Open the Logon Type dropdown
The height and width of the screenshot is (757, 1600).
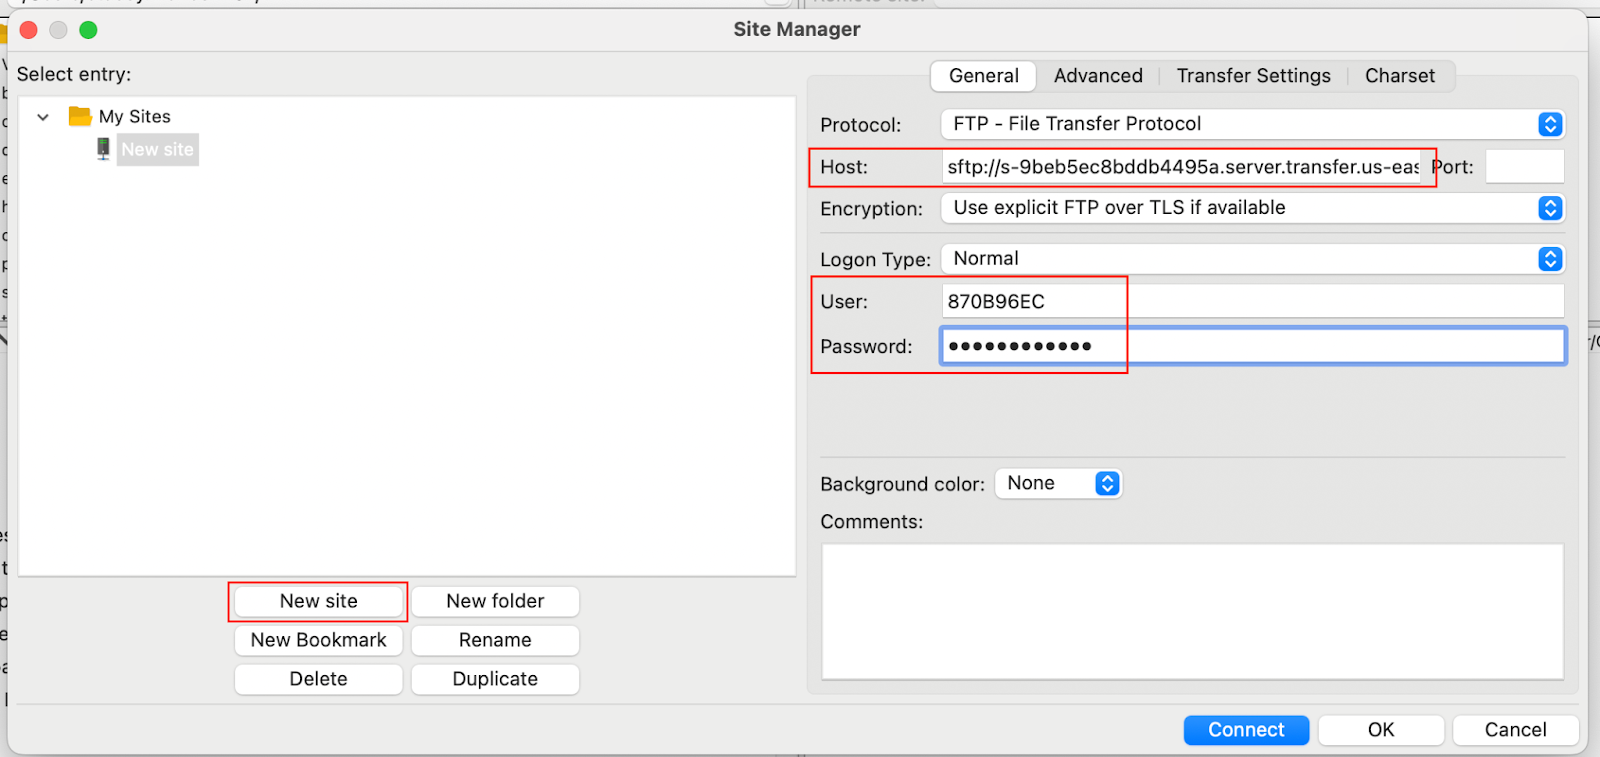click(1252, 259)
